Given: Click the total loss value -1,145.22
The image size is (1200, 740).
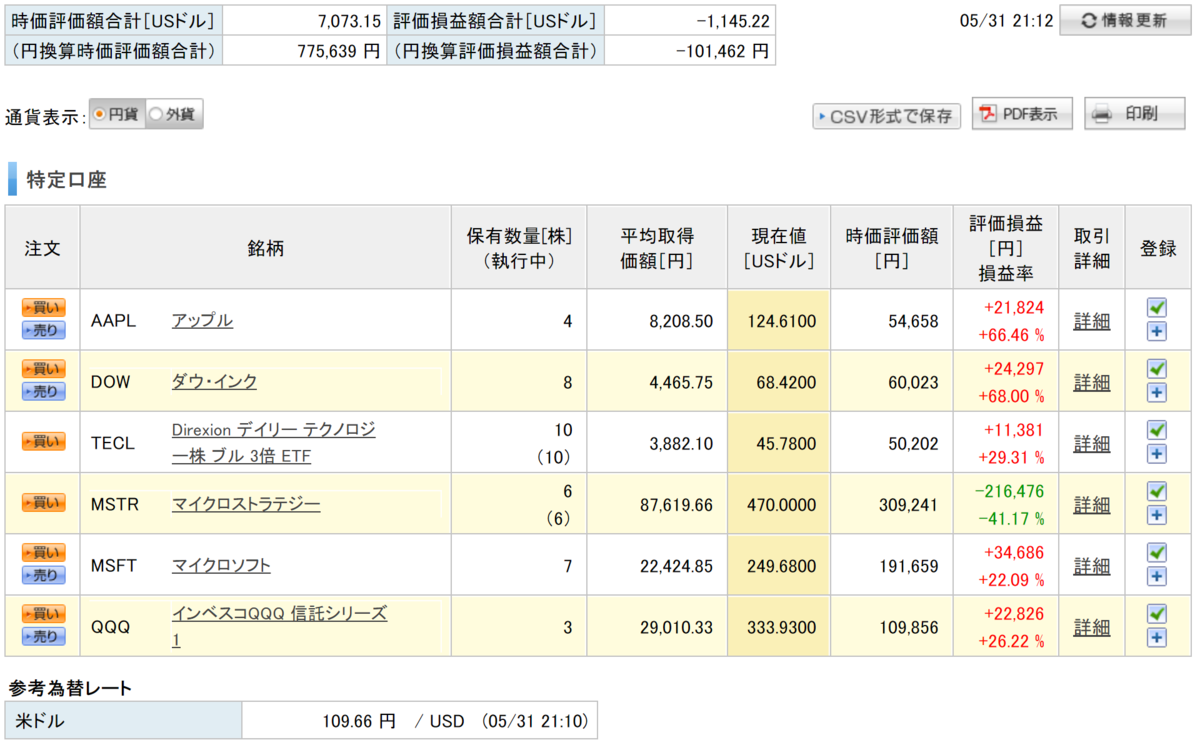Looking at the screenshot, I should [731, 21].
